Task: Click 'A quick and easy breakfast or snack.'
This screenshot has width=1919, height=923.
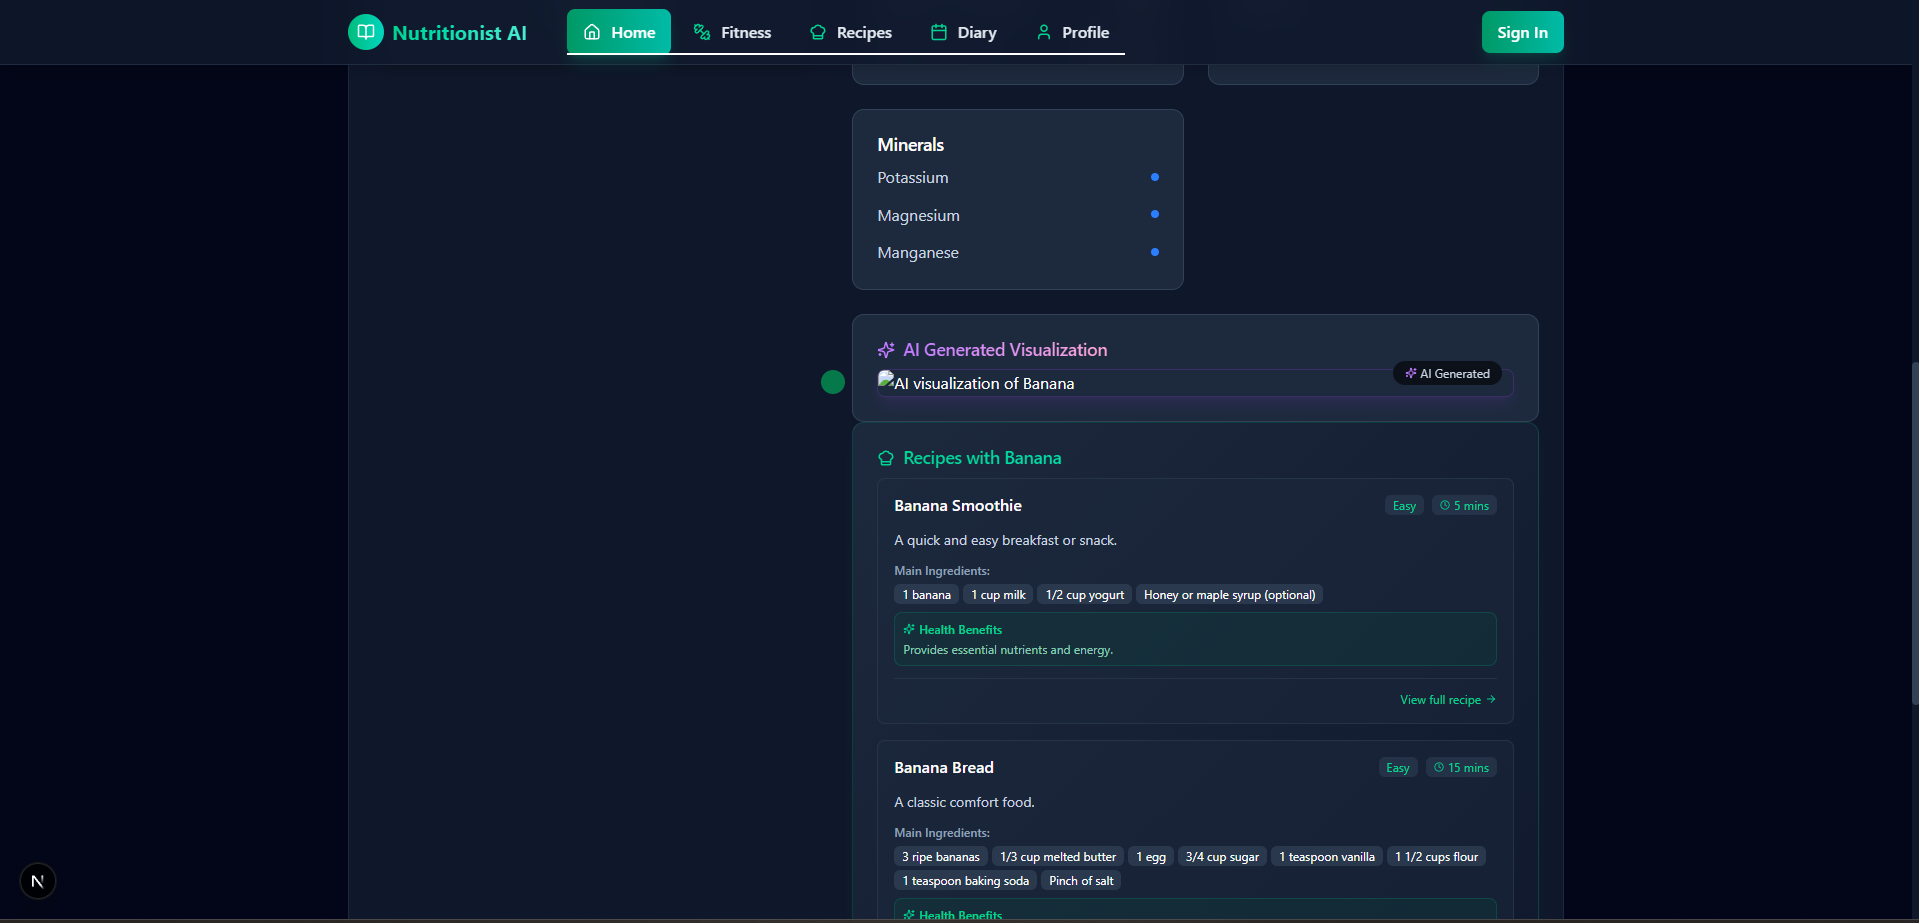Action: click(x=1005, y=541)
